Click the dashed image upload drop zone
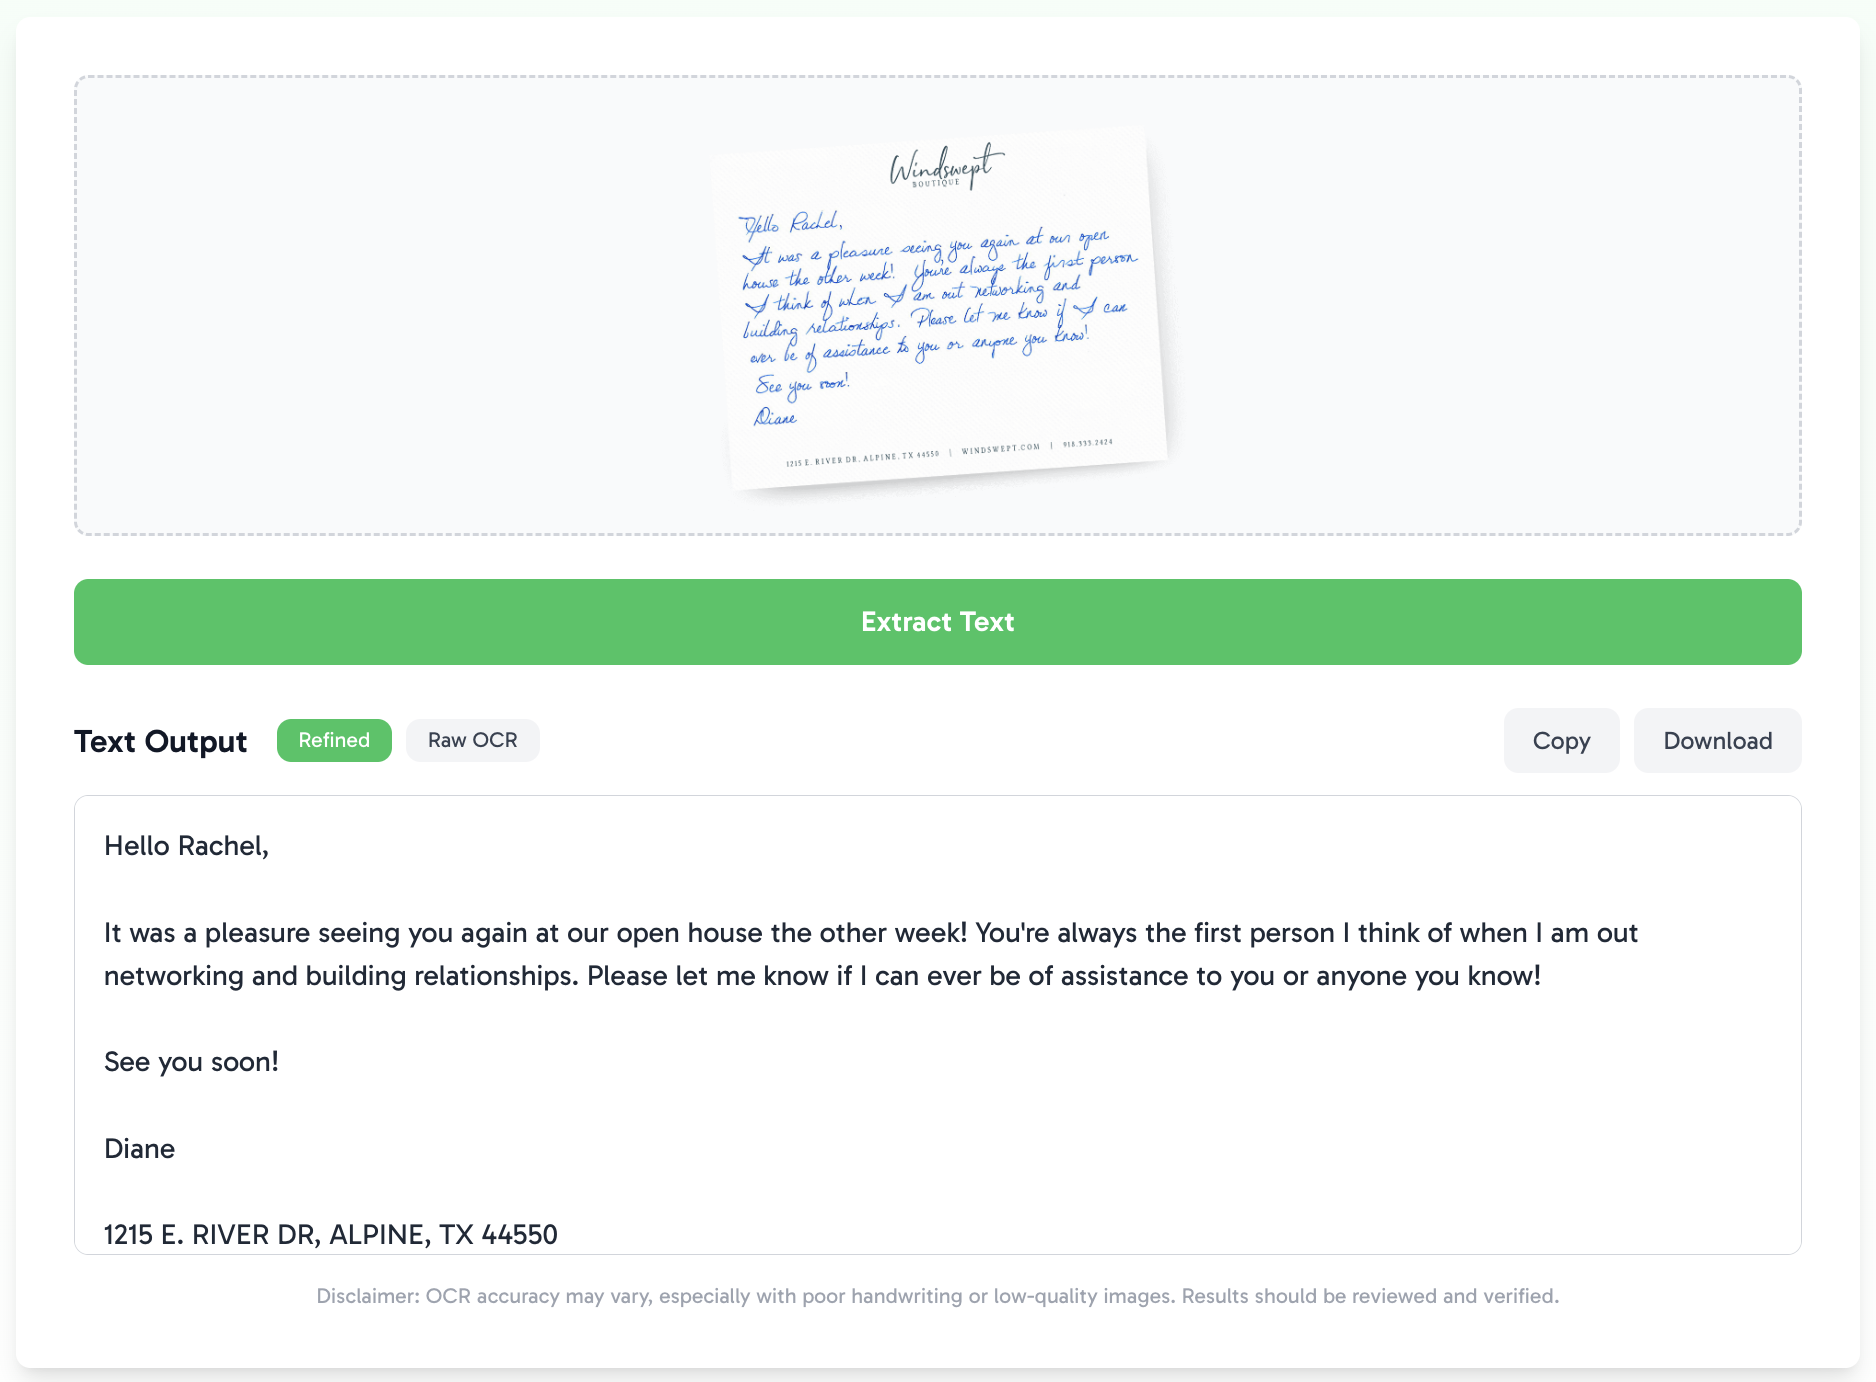 tap(400, 305)
